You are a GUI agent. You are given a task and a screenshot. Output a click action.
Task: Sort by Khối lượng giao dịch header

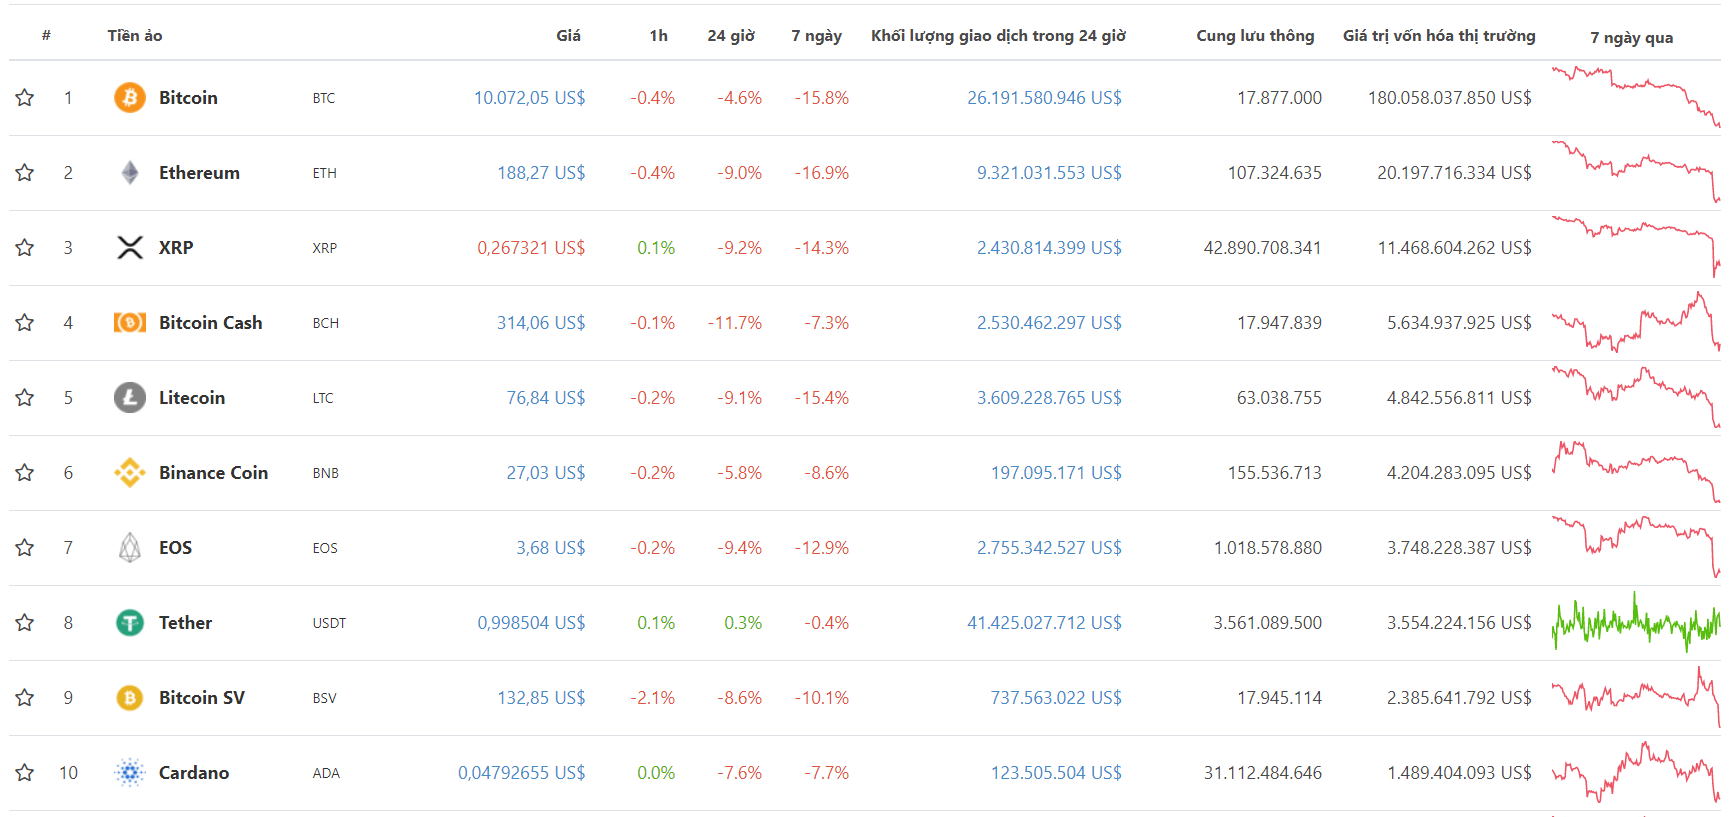(998, 36)
